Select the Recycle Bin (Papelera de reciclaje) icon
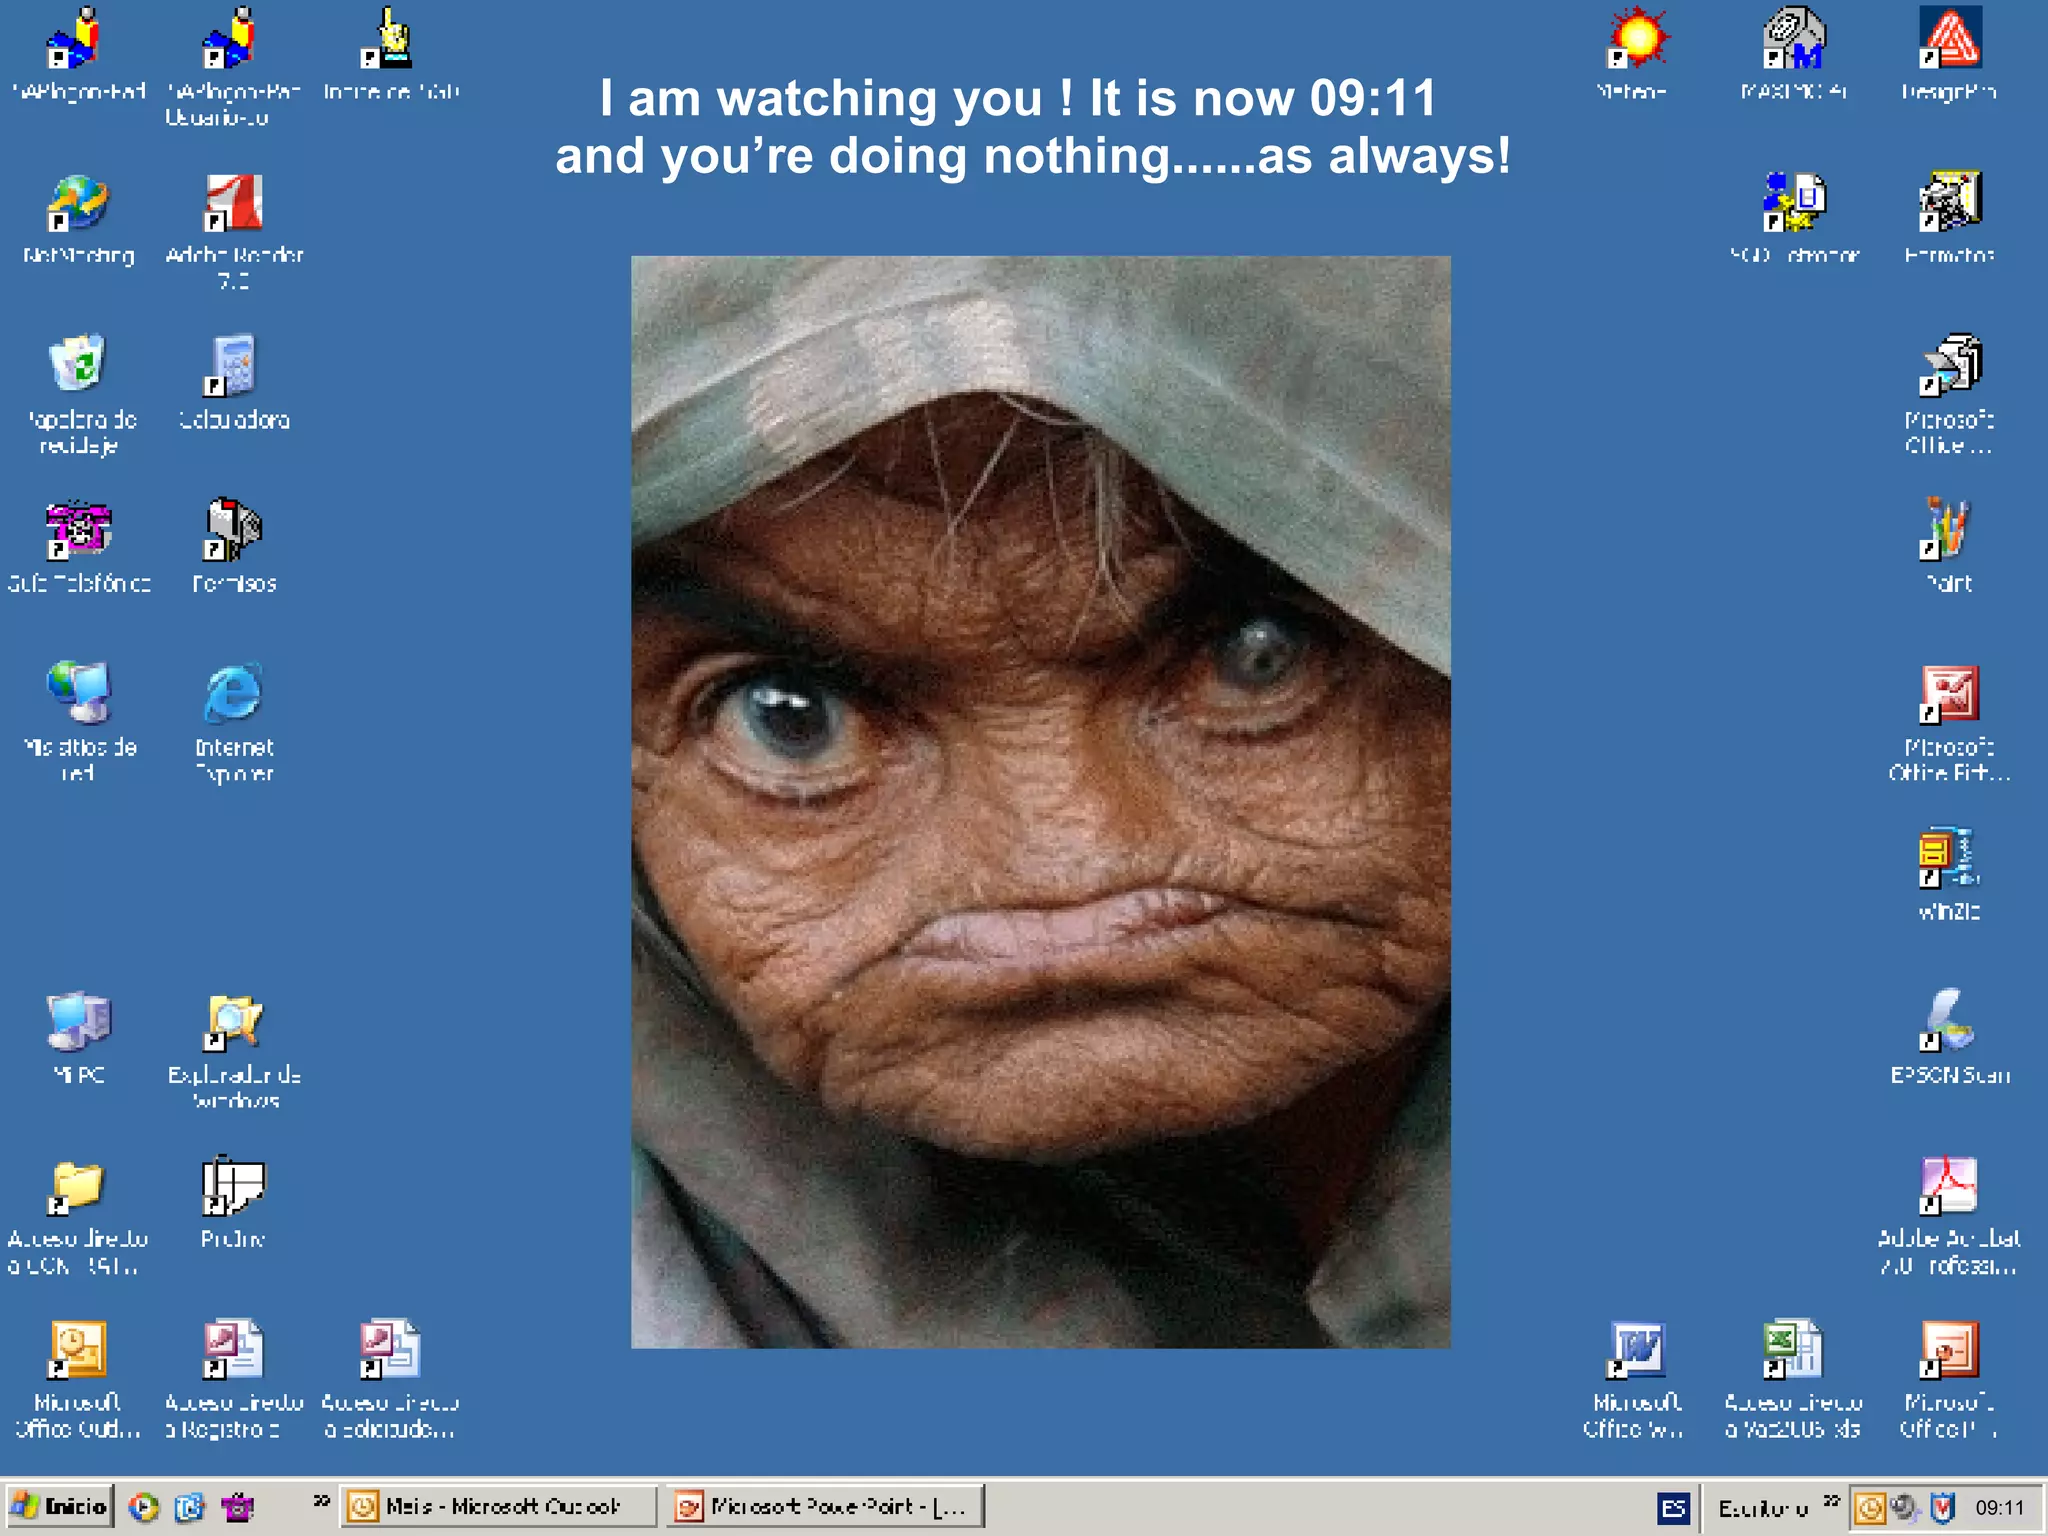 tap(78, 365)
